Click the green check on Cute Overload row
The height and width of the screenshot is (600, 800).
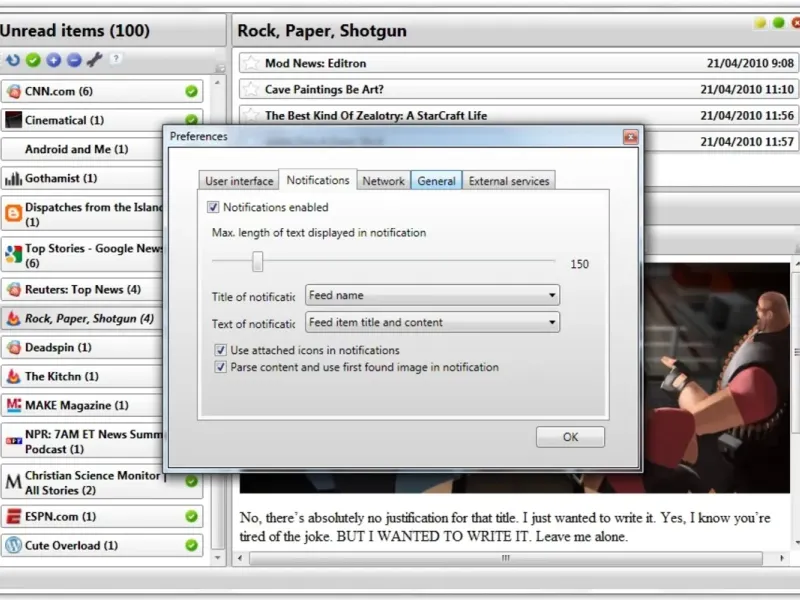pos(191,545)
